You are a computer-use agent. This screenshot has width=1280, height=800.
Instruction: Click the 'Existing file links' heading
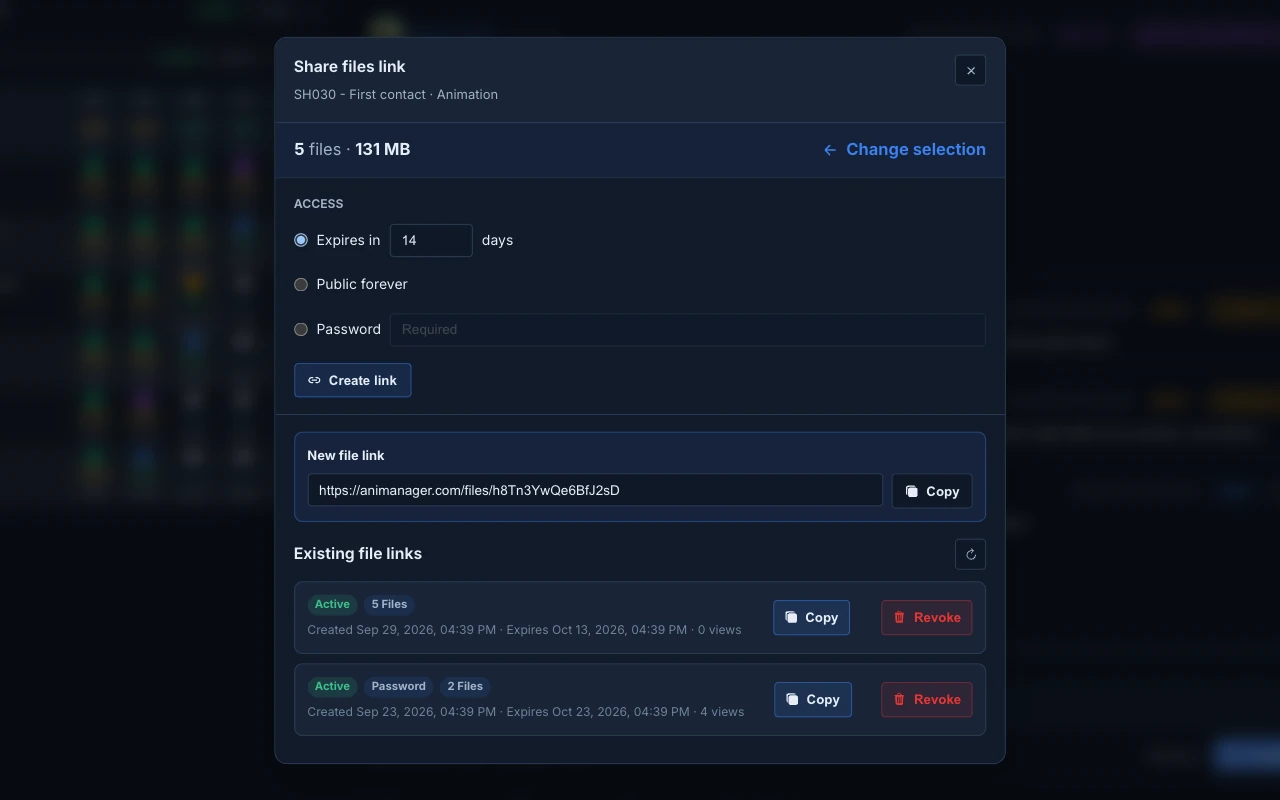click(358, 553)
